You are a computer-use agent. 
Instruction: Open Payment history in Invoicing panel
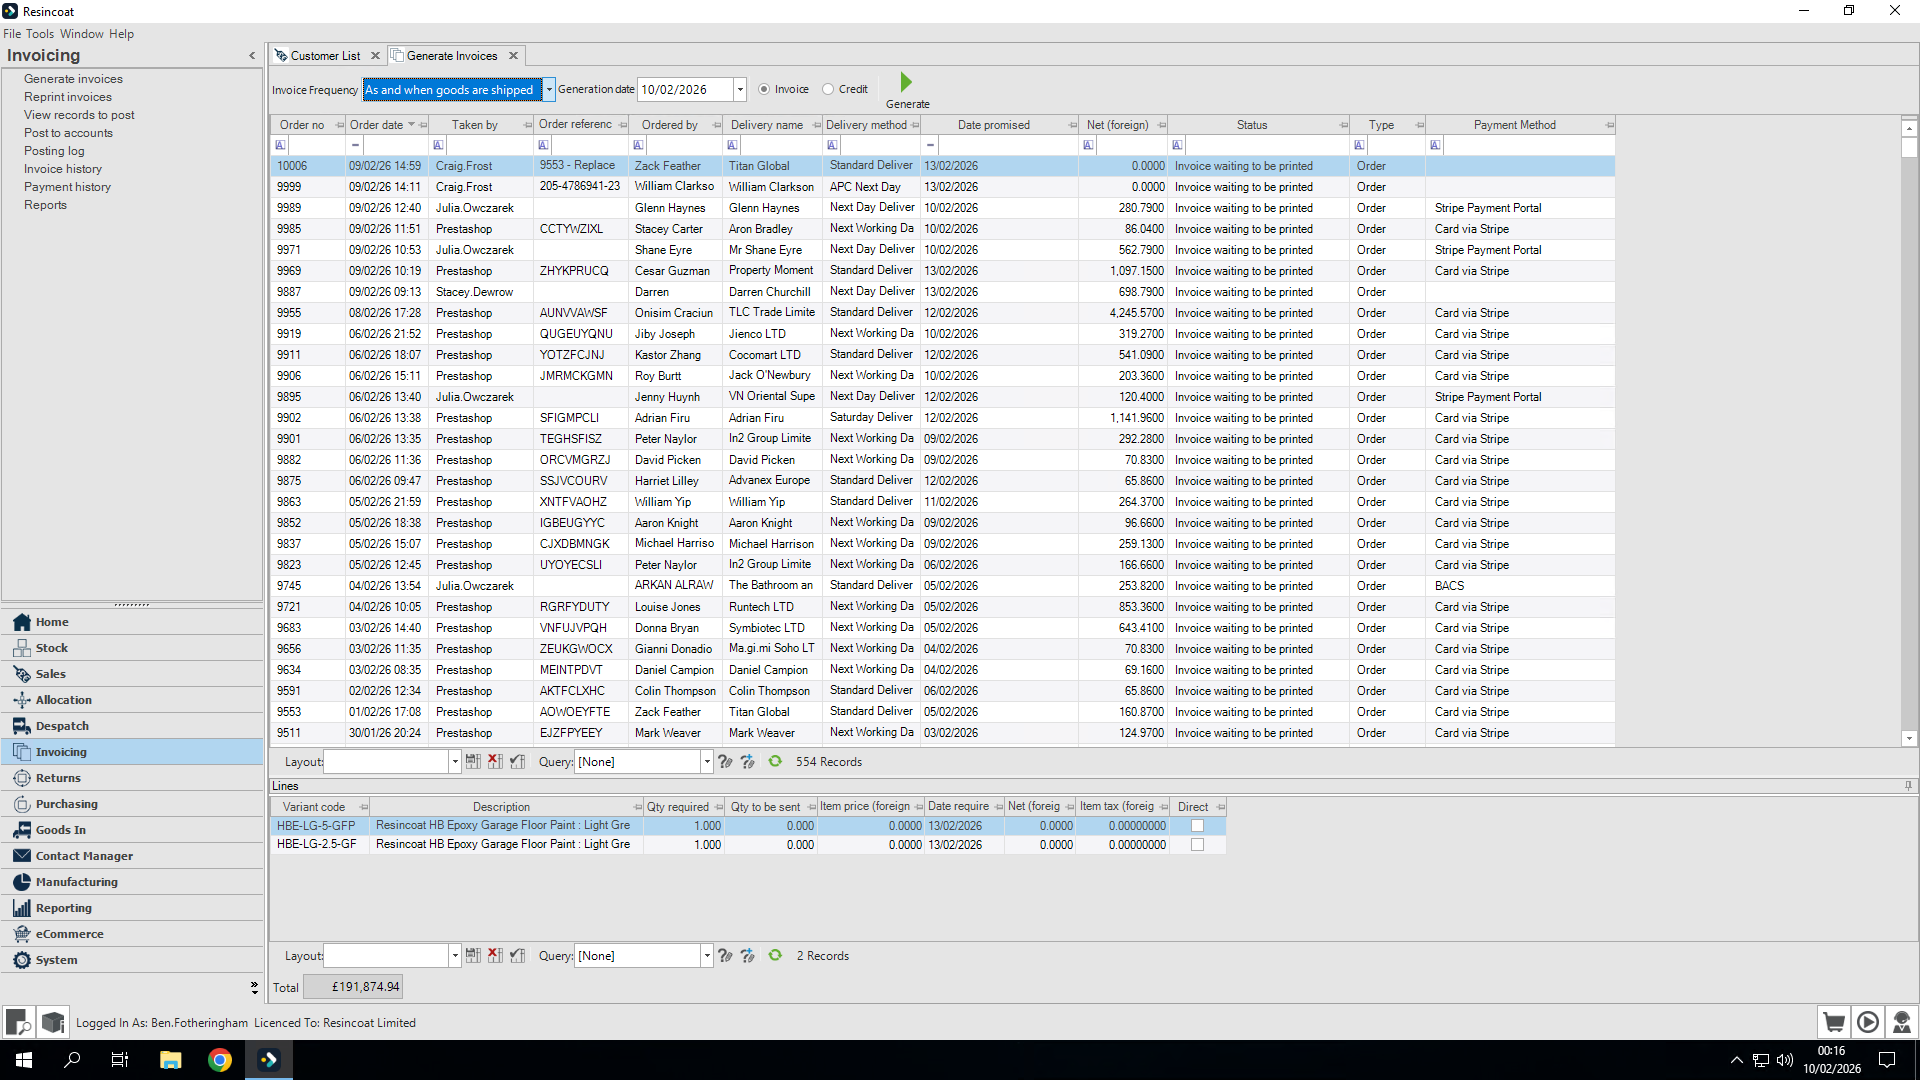pyautogui.click(x=67, y=187)
